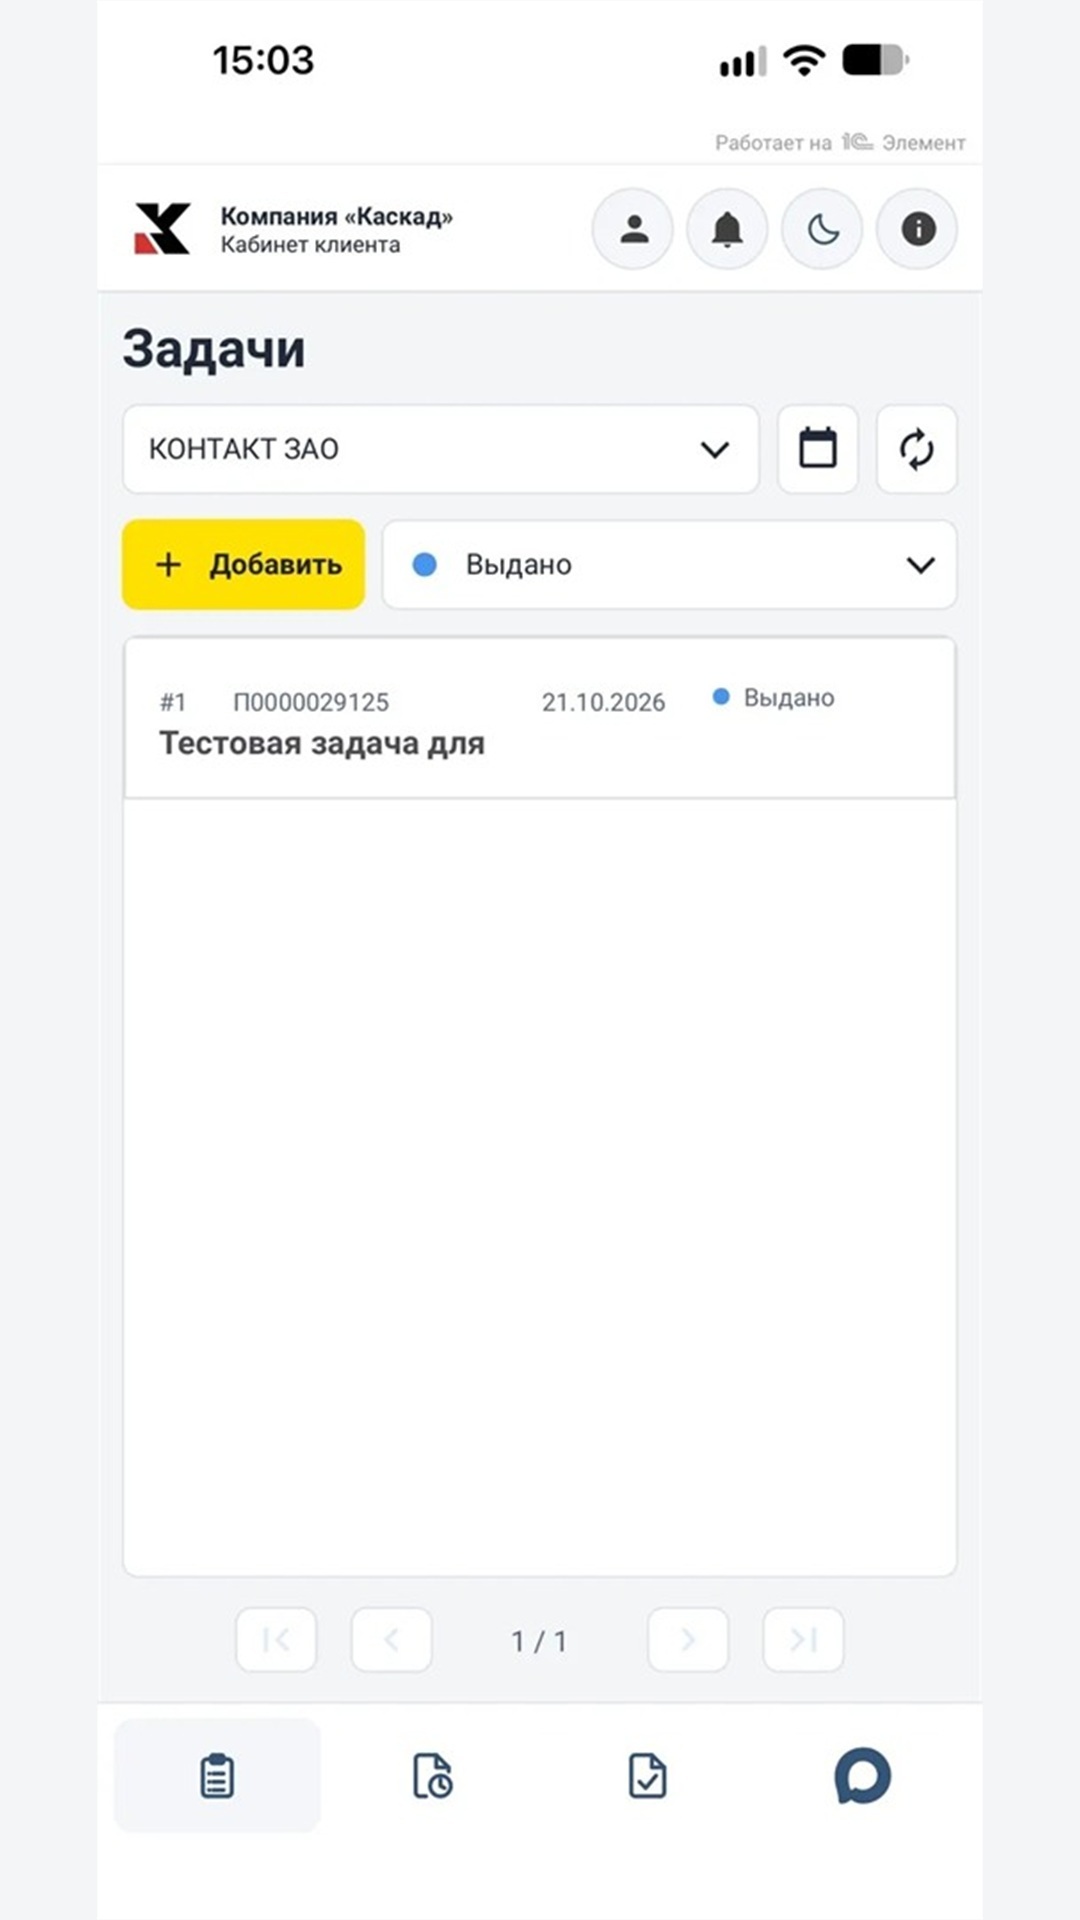1080x1920 pixels.
Task: Tap the 15:03 clock in status bar
Action: (x=263, y=60)
